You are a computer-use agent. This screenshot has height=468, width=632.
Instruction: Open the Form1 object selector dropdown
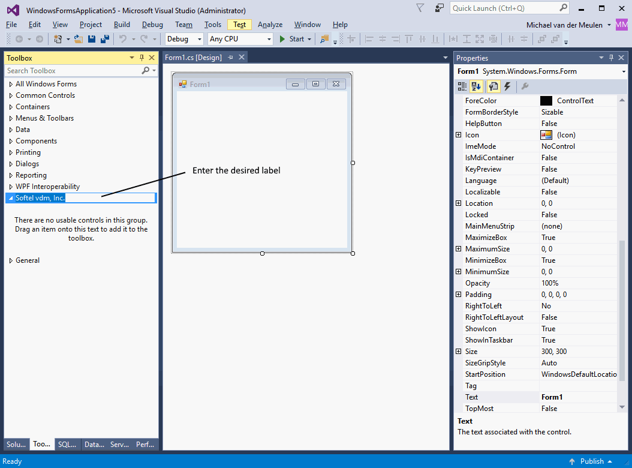point(624,71)
